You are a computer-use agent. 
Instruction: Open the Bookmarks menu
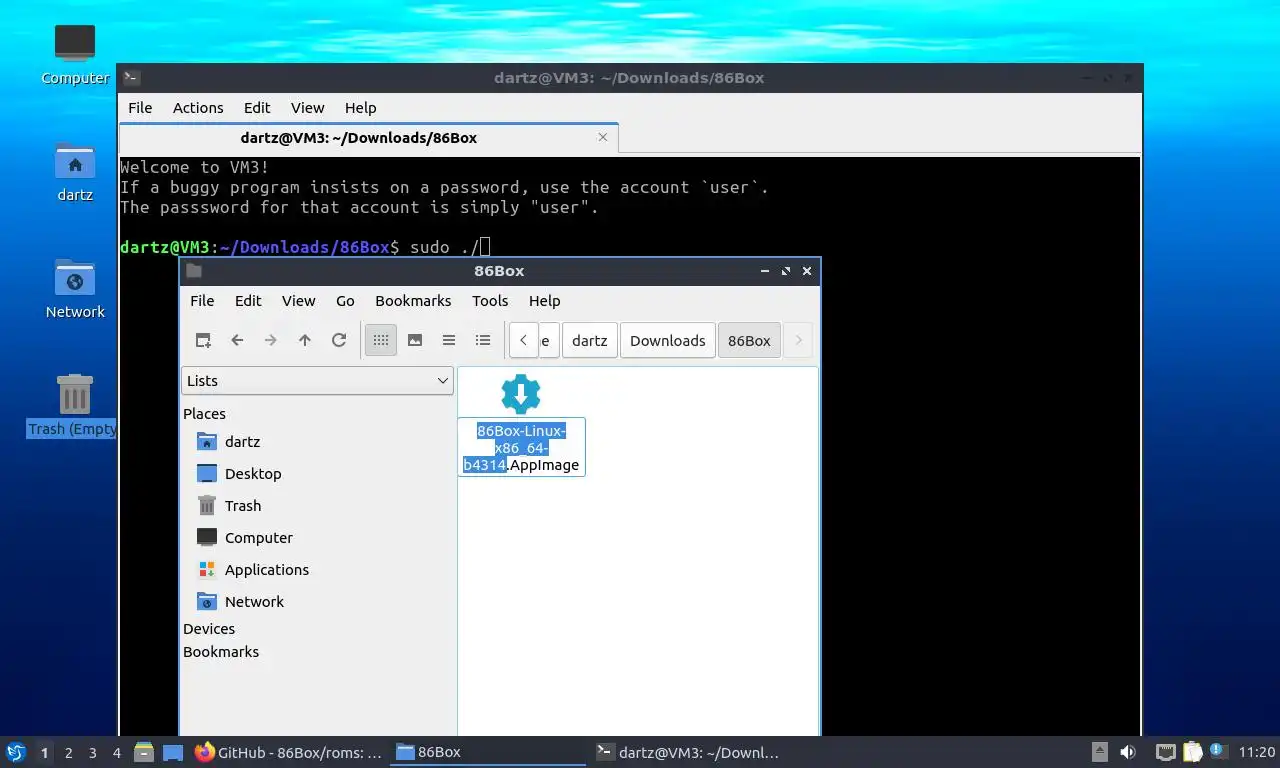click(413, 300)
